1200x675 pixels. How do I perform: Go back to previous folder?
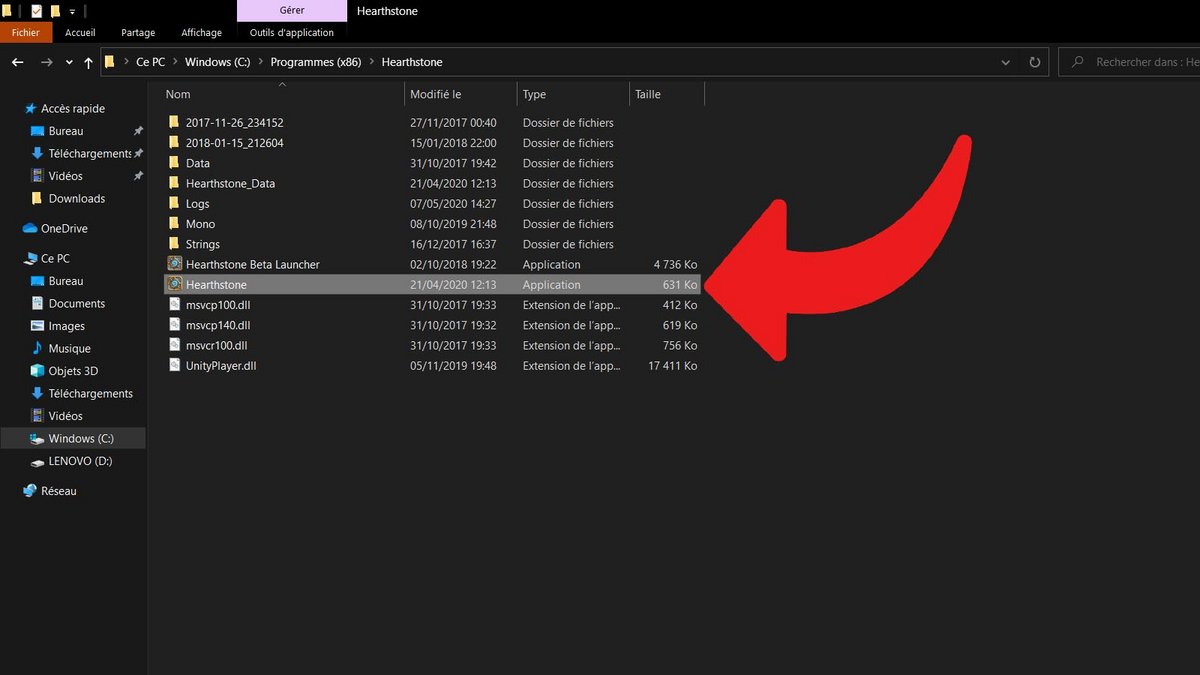pyautogui.click(x=17, y=62)
